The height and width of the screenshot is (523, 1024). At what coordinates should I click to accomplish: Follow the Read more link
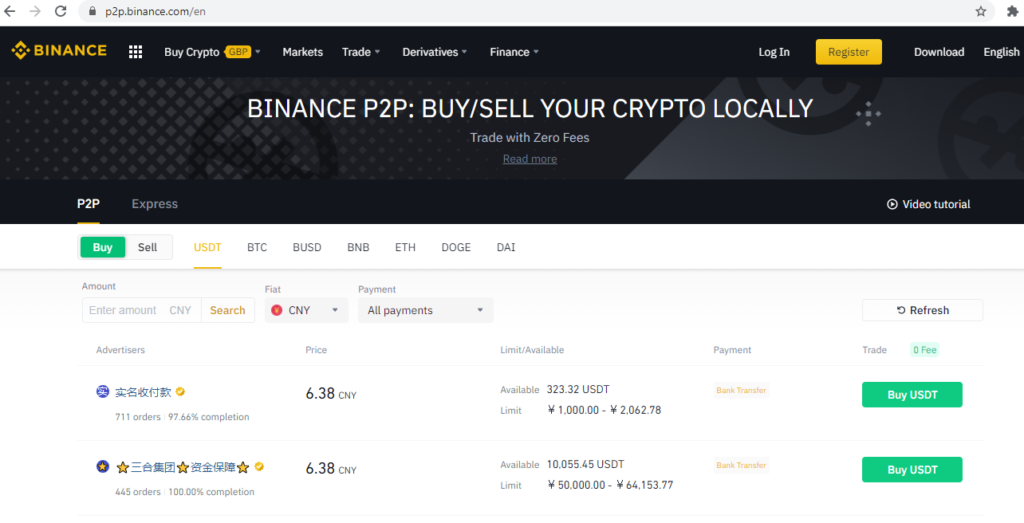pyautogui.click(x=530, y=159)
